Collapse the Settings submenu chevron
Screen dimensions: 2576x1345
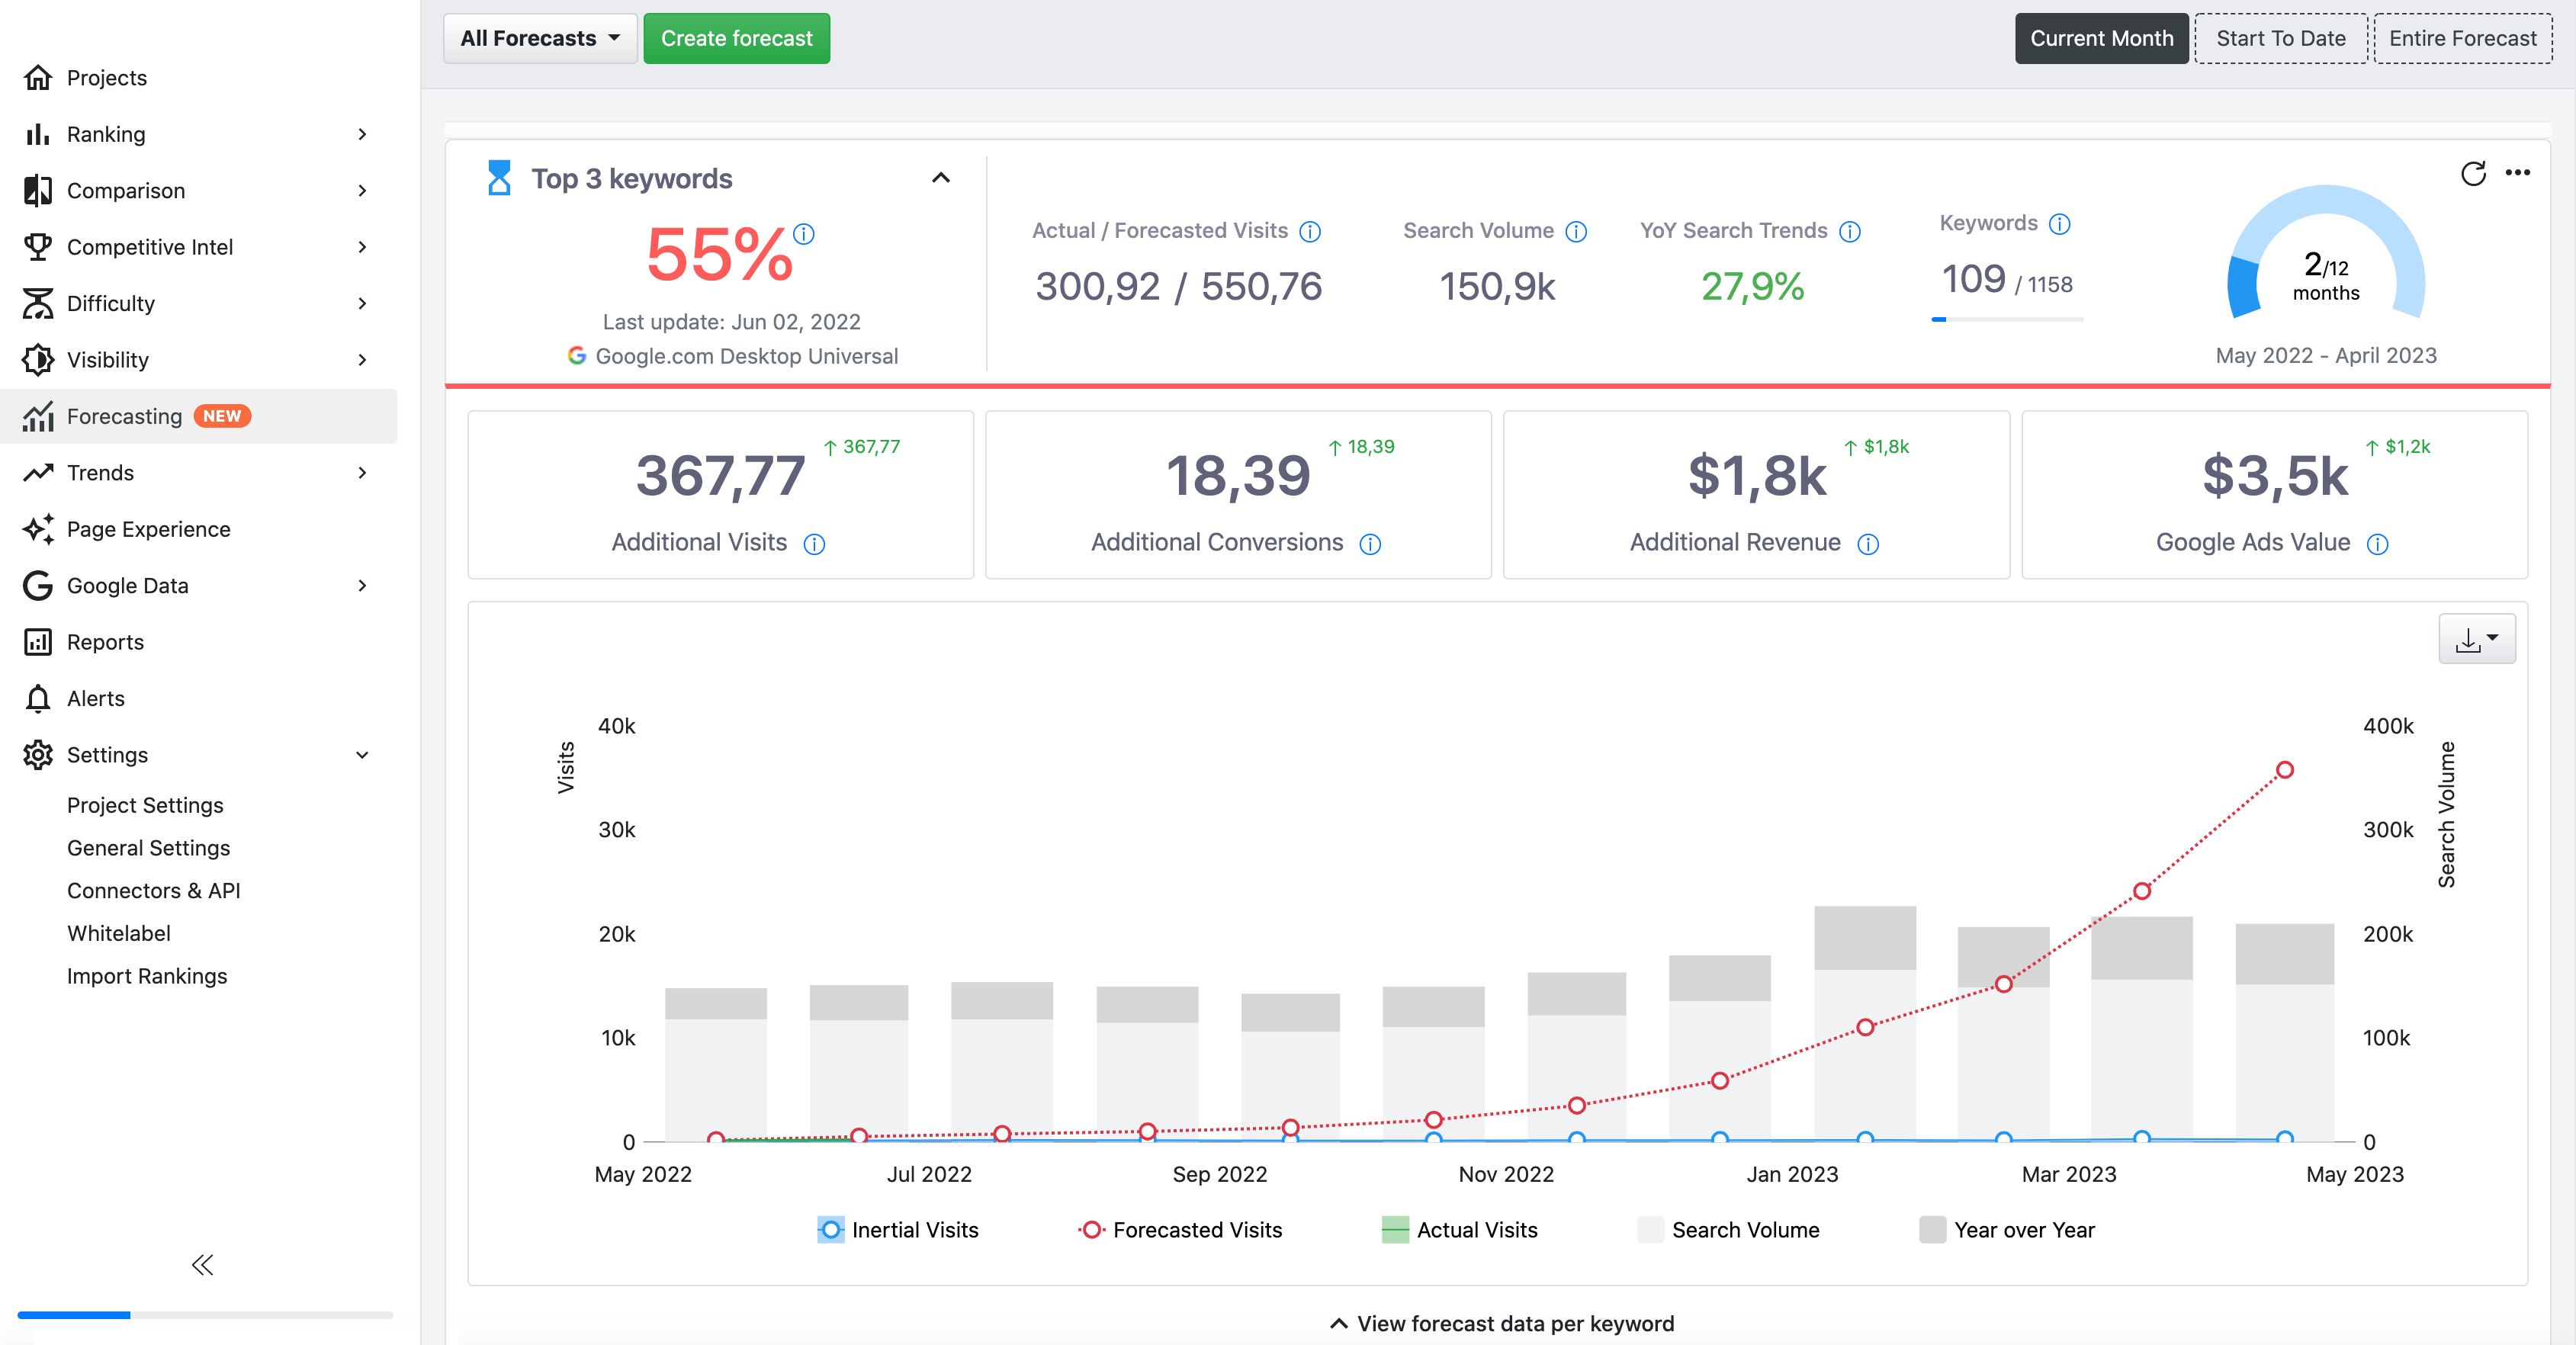pos(362,755)
